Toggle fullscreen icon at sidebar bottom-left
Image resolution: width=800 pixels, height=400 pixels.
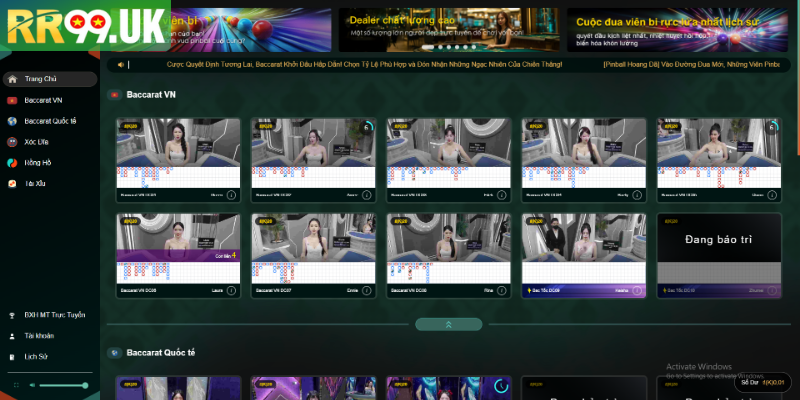click(14, 385)
